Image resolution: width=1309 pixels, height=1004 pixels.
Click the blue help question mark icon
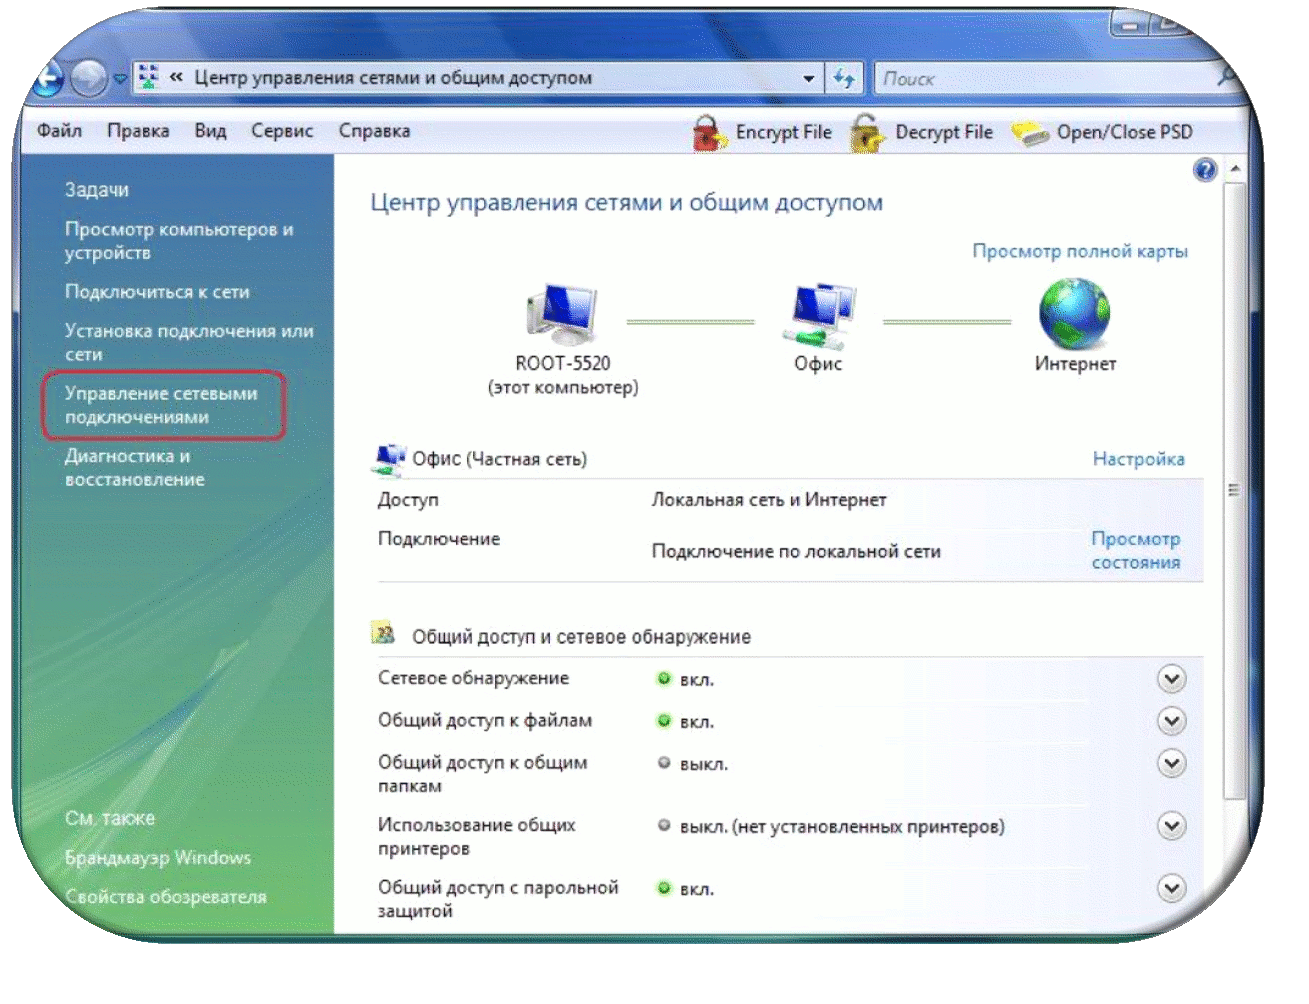pyautogui.click(x=1205, y=170)
